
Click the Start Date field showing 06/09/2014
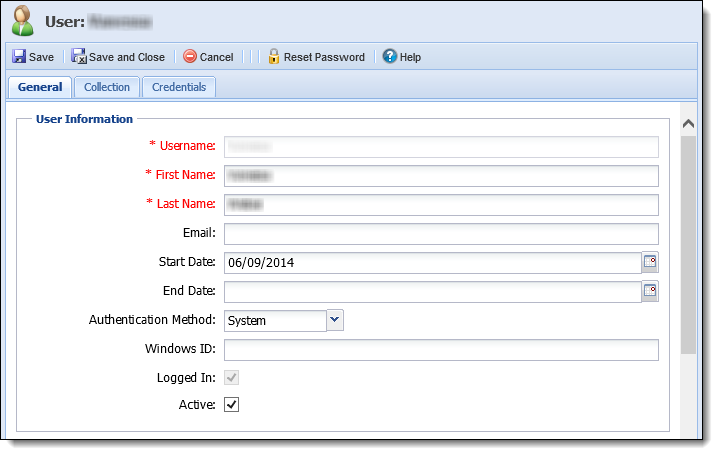433,263
